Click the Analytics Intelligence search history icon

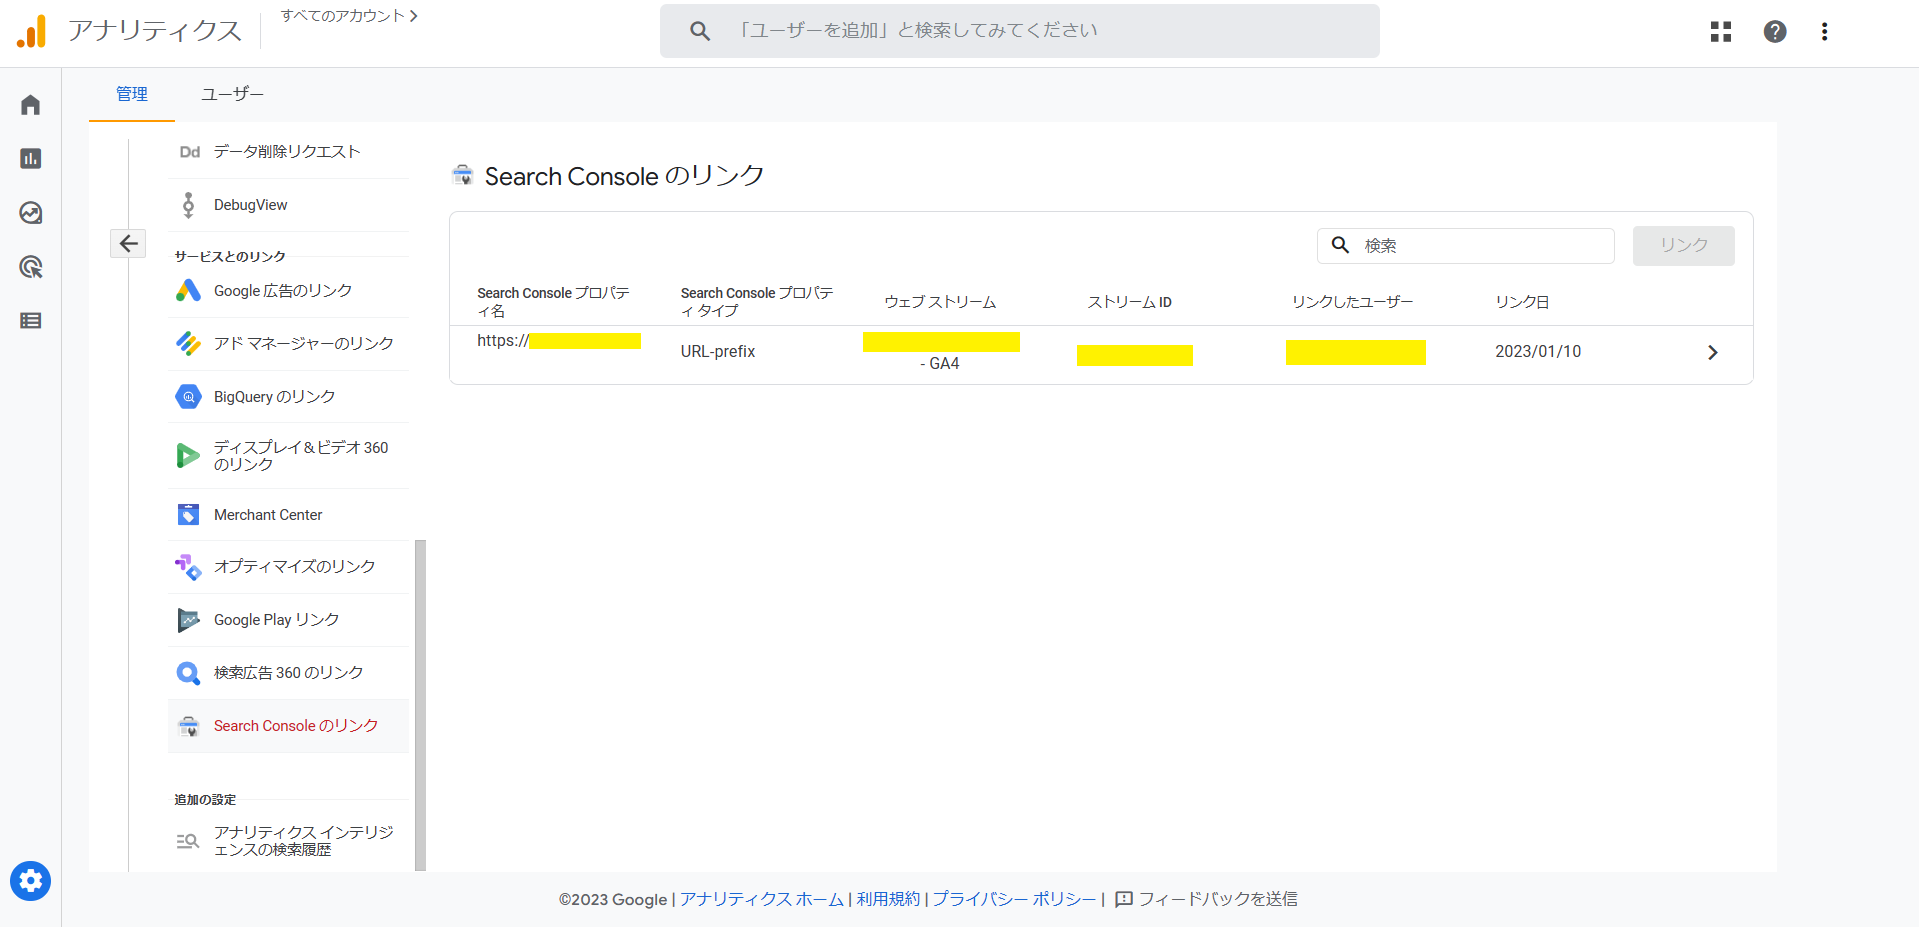(x=188, y=841)
